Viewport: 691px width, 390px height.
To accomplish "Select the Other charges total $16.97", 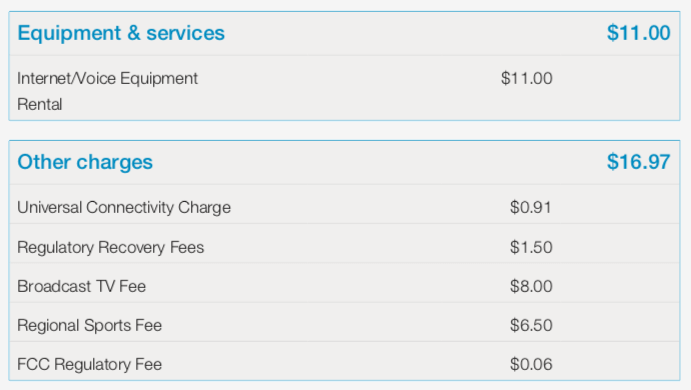I will click(x=639, y=162).
